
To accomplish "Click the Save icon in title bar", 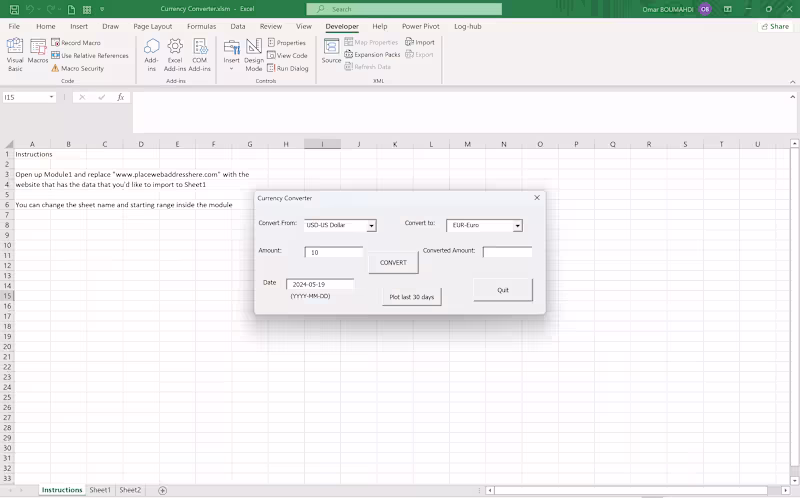I will 14,9.
